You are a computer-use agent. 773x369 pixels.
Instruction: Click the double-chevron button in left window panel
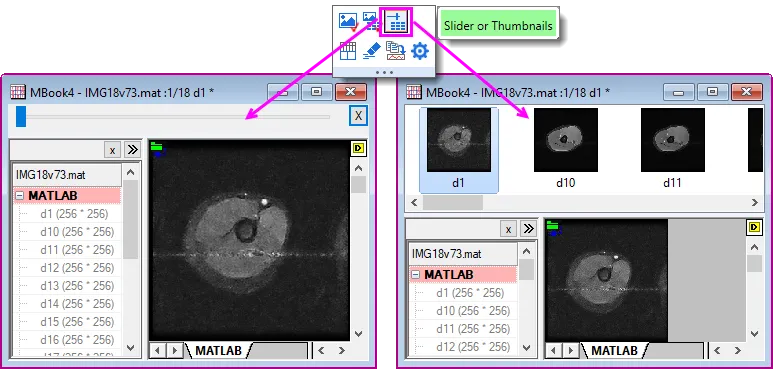(132, 150)
